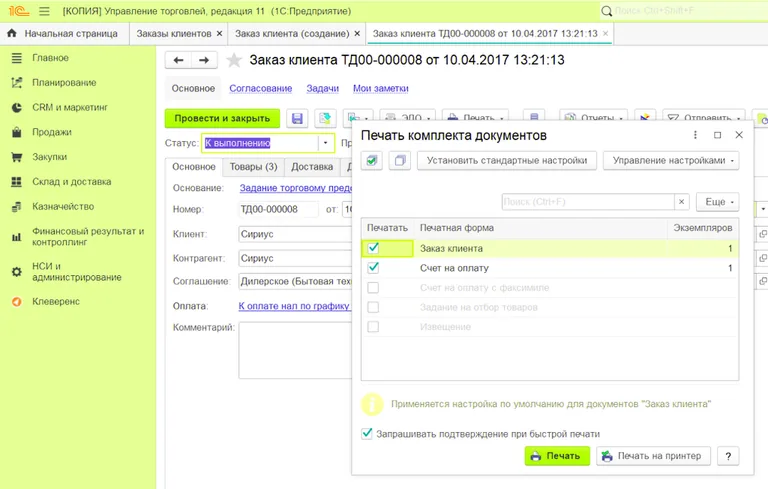This screenshot has height=489, width=768.
Task: Open the Согласование link tab
Action: click(261, 88)
